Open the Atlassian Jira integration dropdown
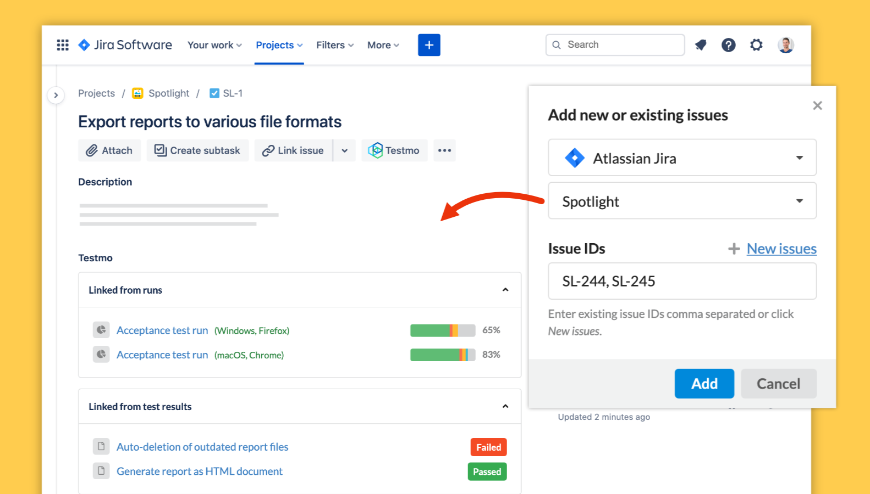This screenshot has width=870, height=494. 682,158
